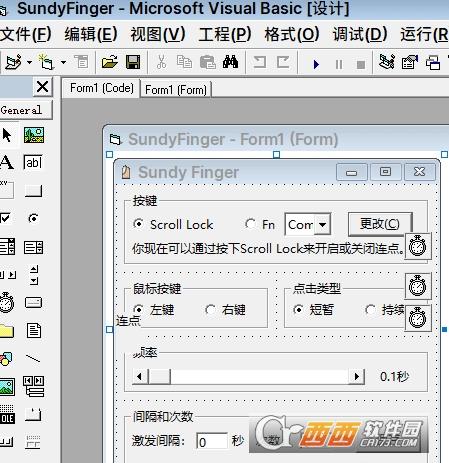The image size is (449, 463).
Task: Click the frequency scrollbar right arrow
Action: tap(356, 377)
